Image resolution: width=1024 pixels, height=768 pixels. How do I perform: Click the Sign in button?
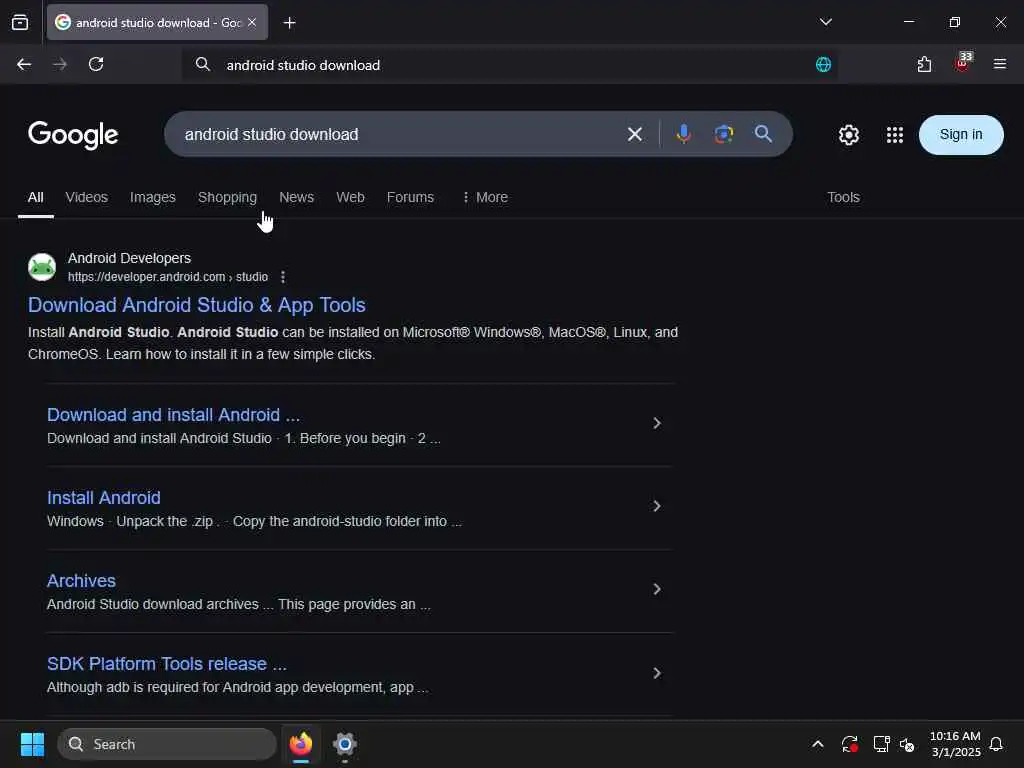tap(961, 135)
